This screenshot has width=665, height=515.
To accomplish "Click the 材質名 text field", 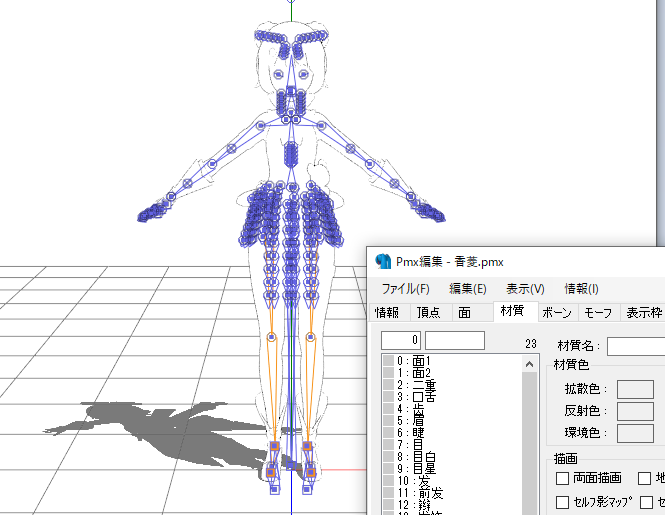I will (636, 346).
